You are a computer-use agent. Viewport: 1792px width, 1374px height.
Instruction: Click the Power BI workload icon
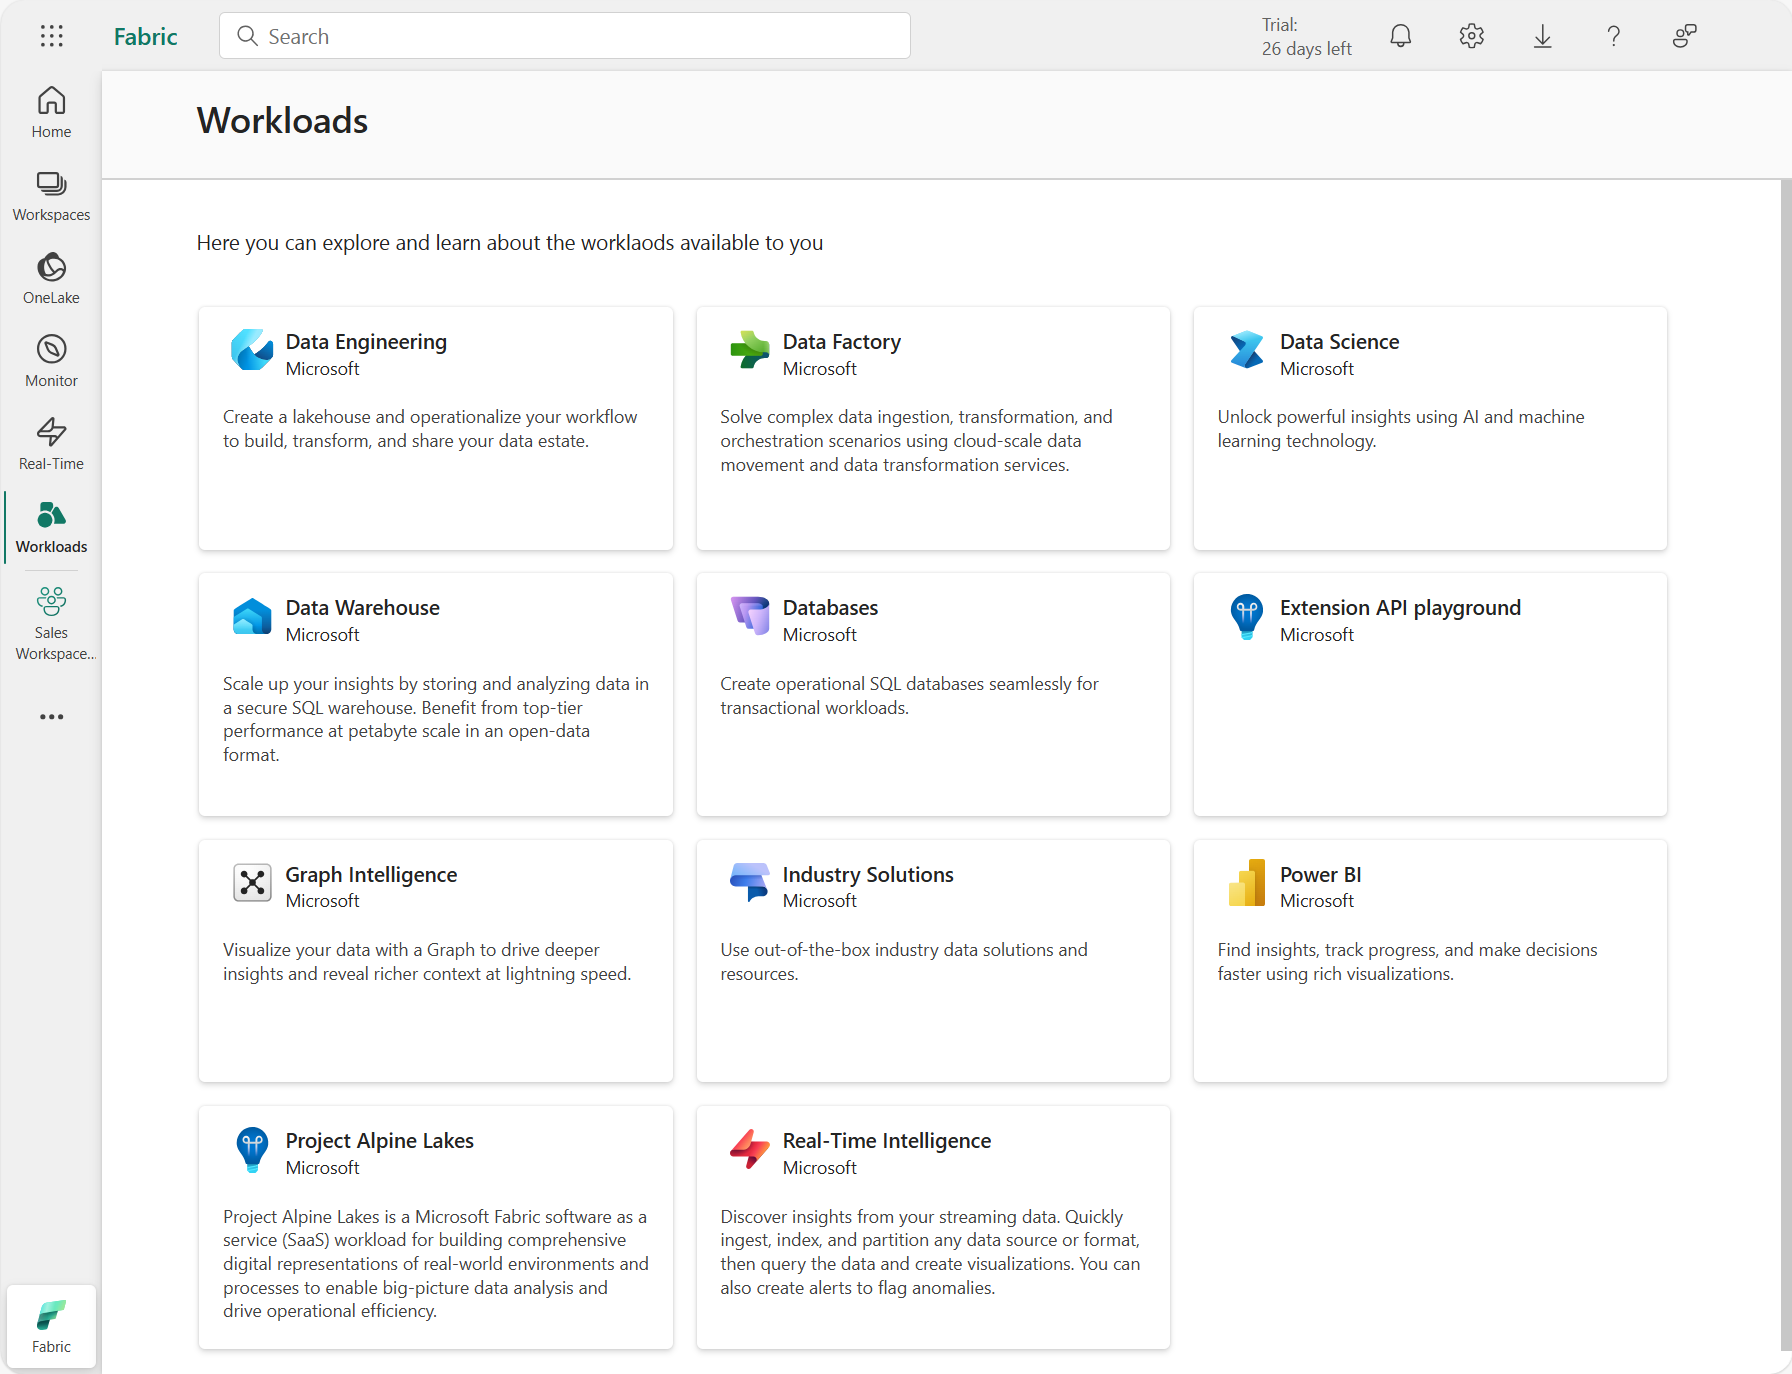pos(1247,883)
